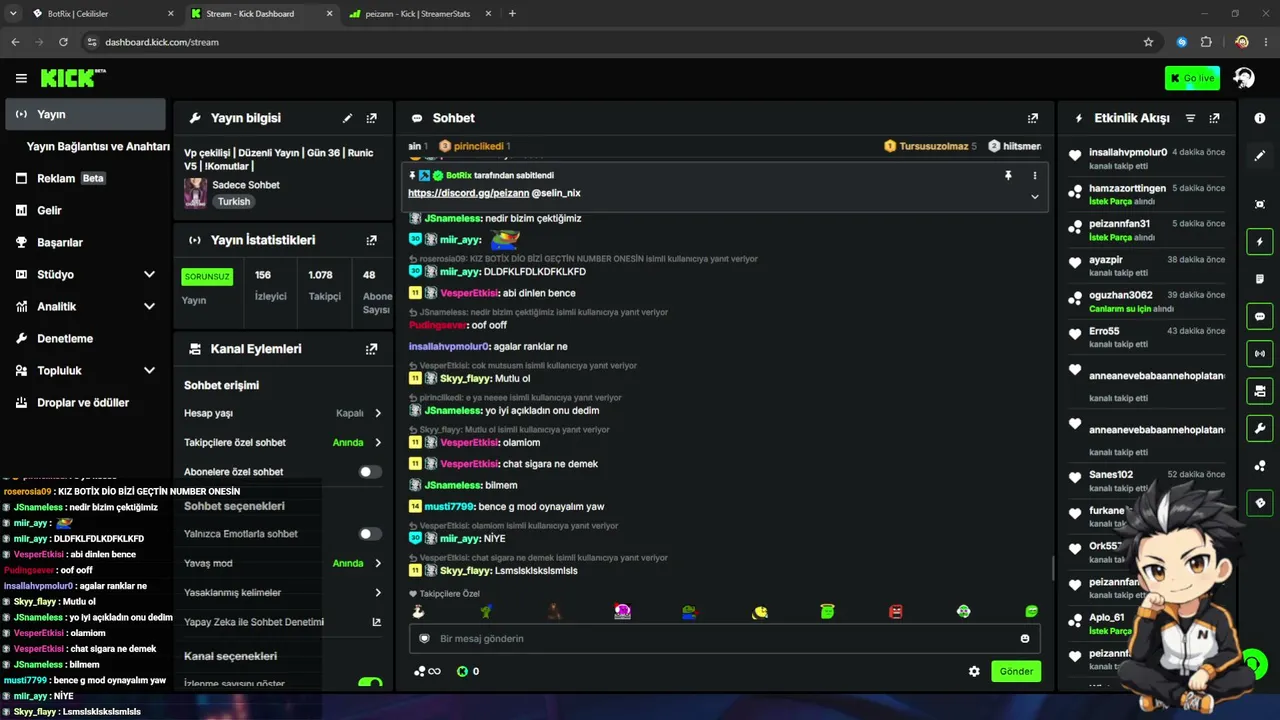This screenshot has height=720, width=1280.
Task: Open the hamburger menu beside the Kick logo
Action: (x=21, y=78)
